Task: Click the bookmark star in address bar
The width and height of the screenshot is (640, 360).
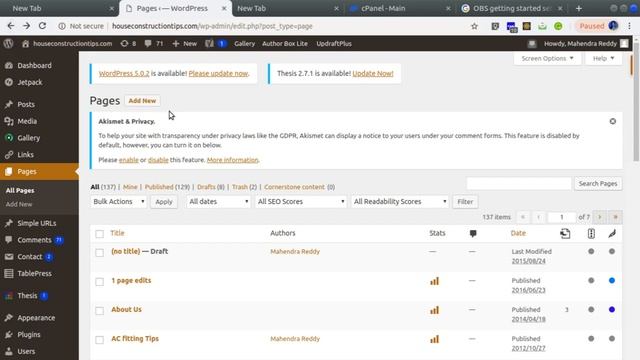Action: pyautogui.click(x=474, y=26)
